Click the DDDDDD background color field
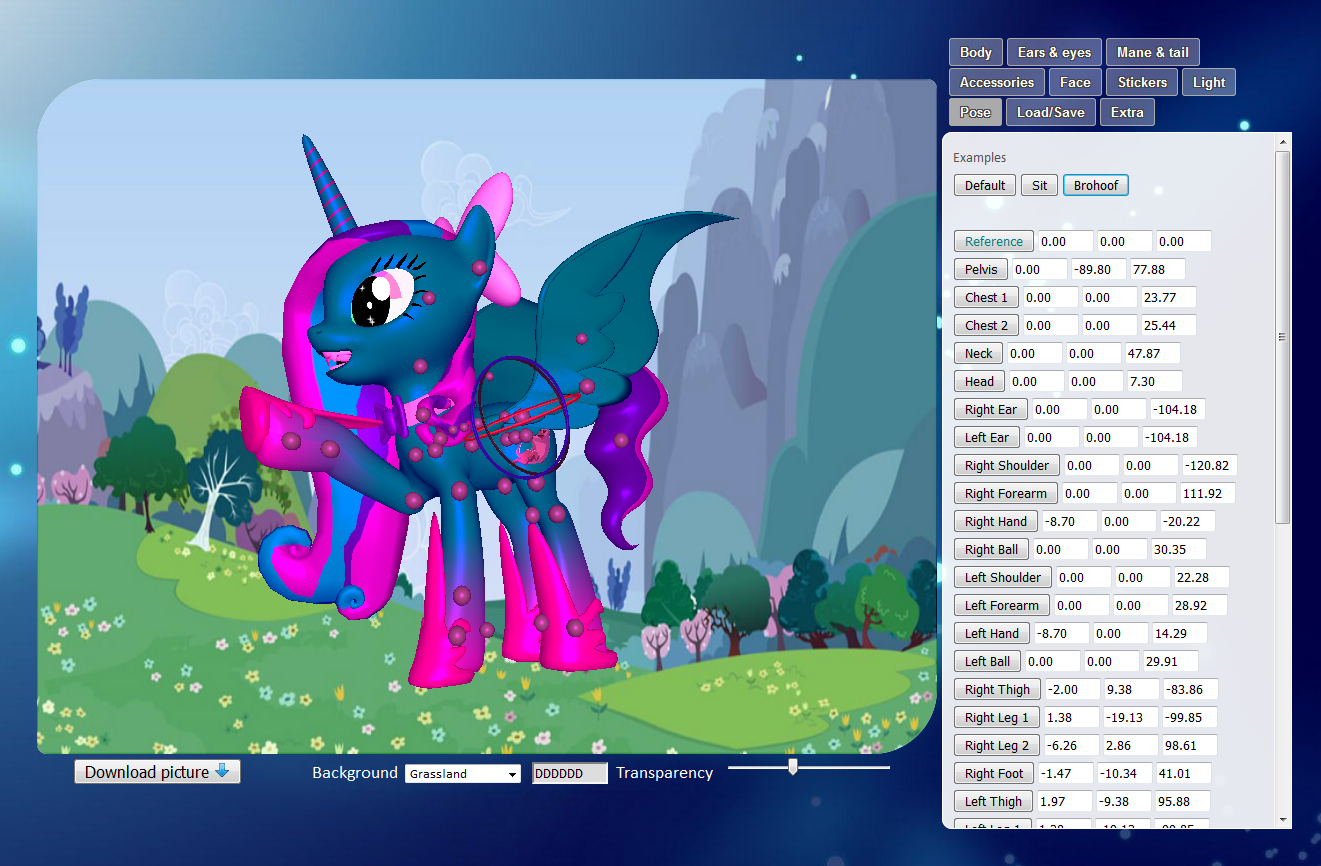The image size is (1321, 866). click(x=569, y=773)
